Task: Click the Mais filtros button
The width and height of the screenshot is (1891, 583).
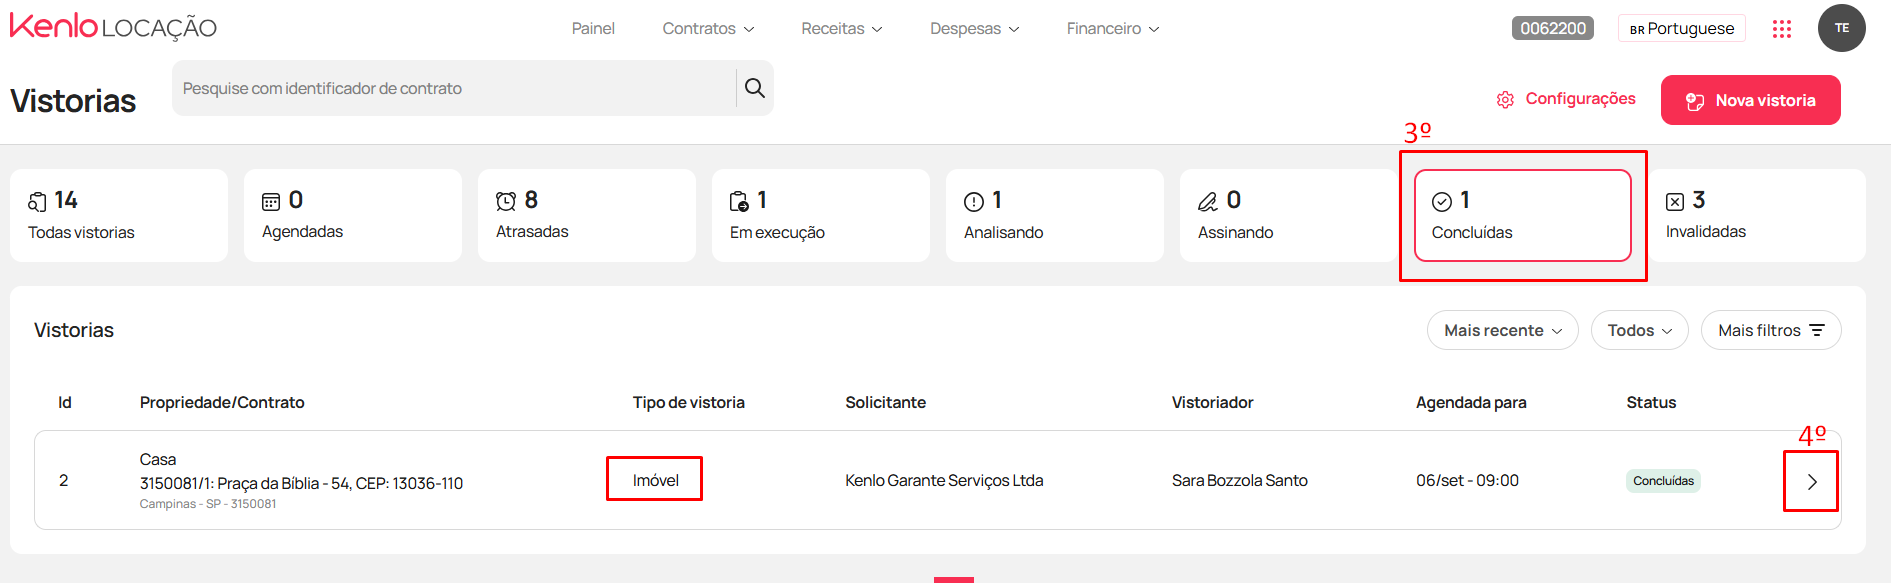Action: tap(1771, 330)
